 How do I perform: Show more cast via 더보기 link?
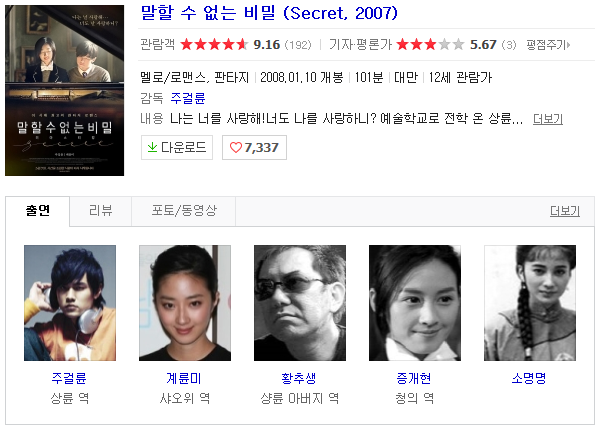tap(565, 211)
